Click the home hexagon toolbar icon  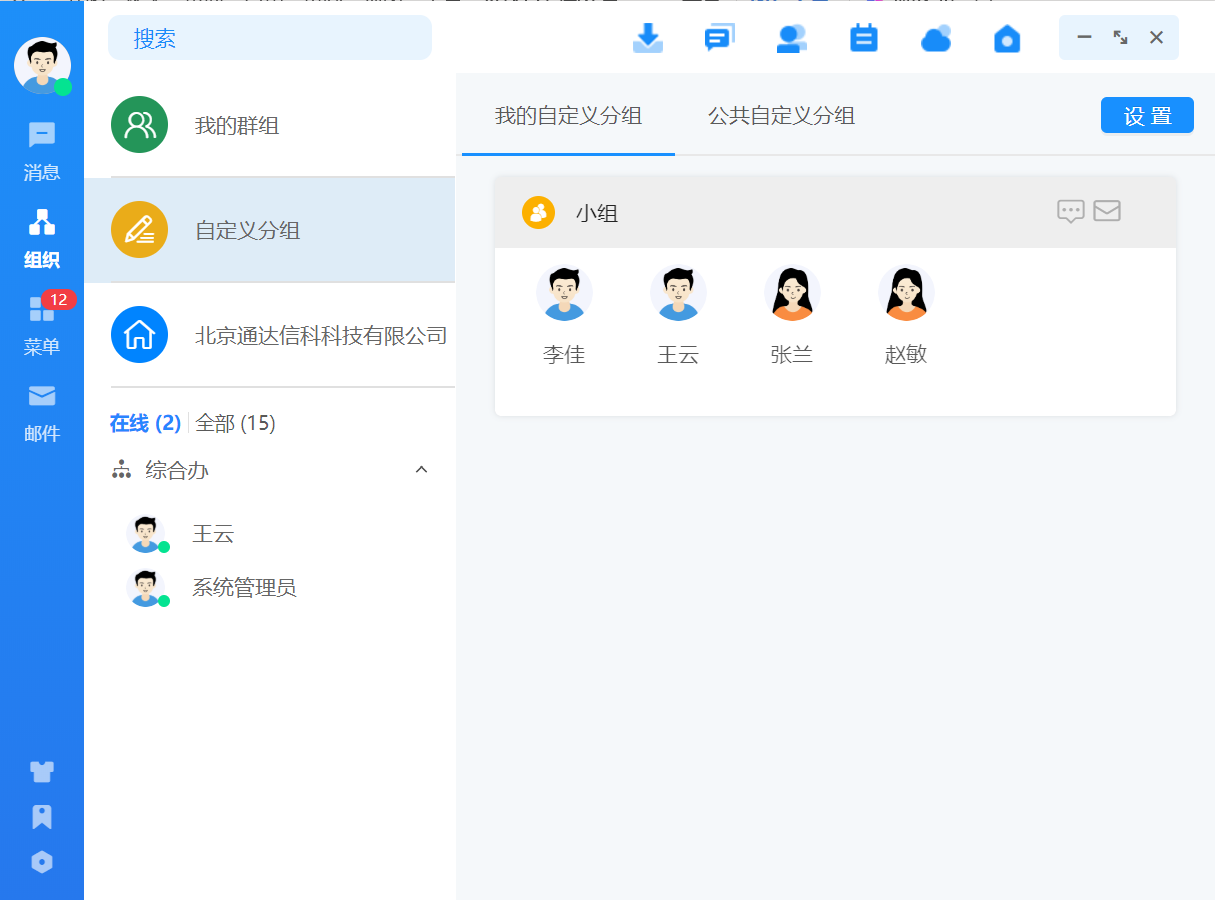[1007, 38]
